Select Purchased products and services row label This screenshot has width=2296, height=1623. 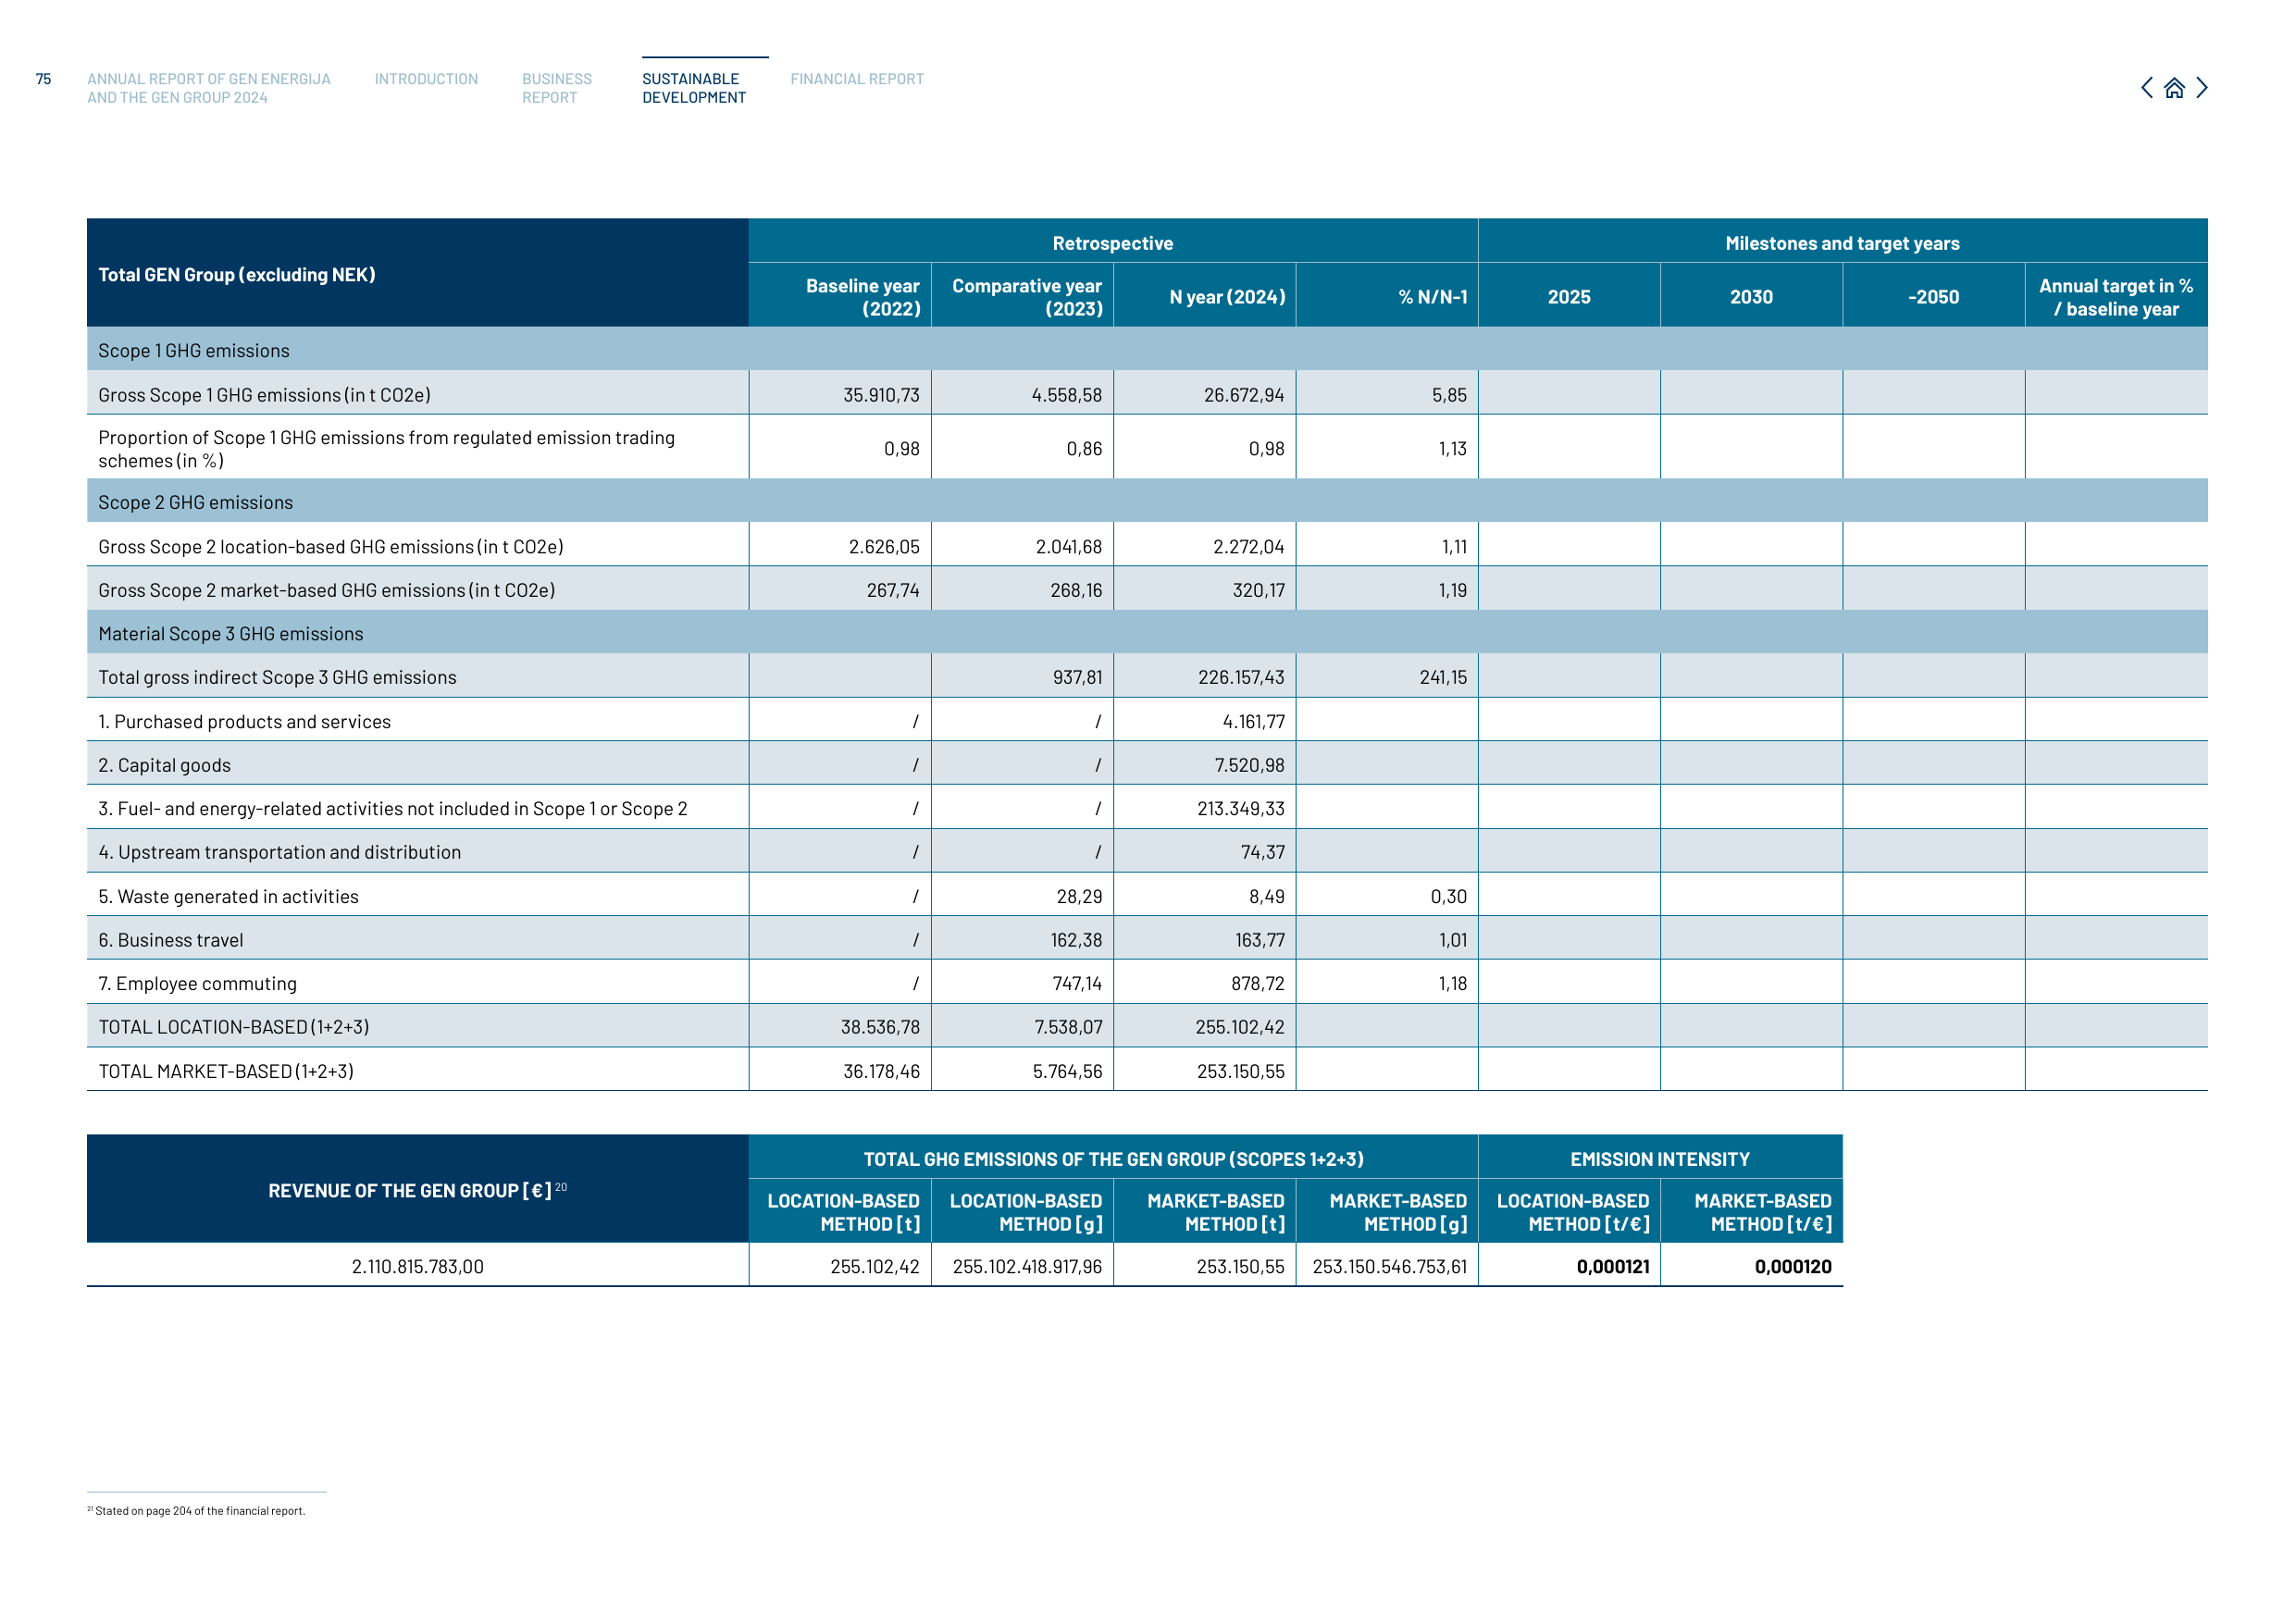(x=245, y=722)
